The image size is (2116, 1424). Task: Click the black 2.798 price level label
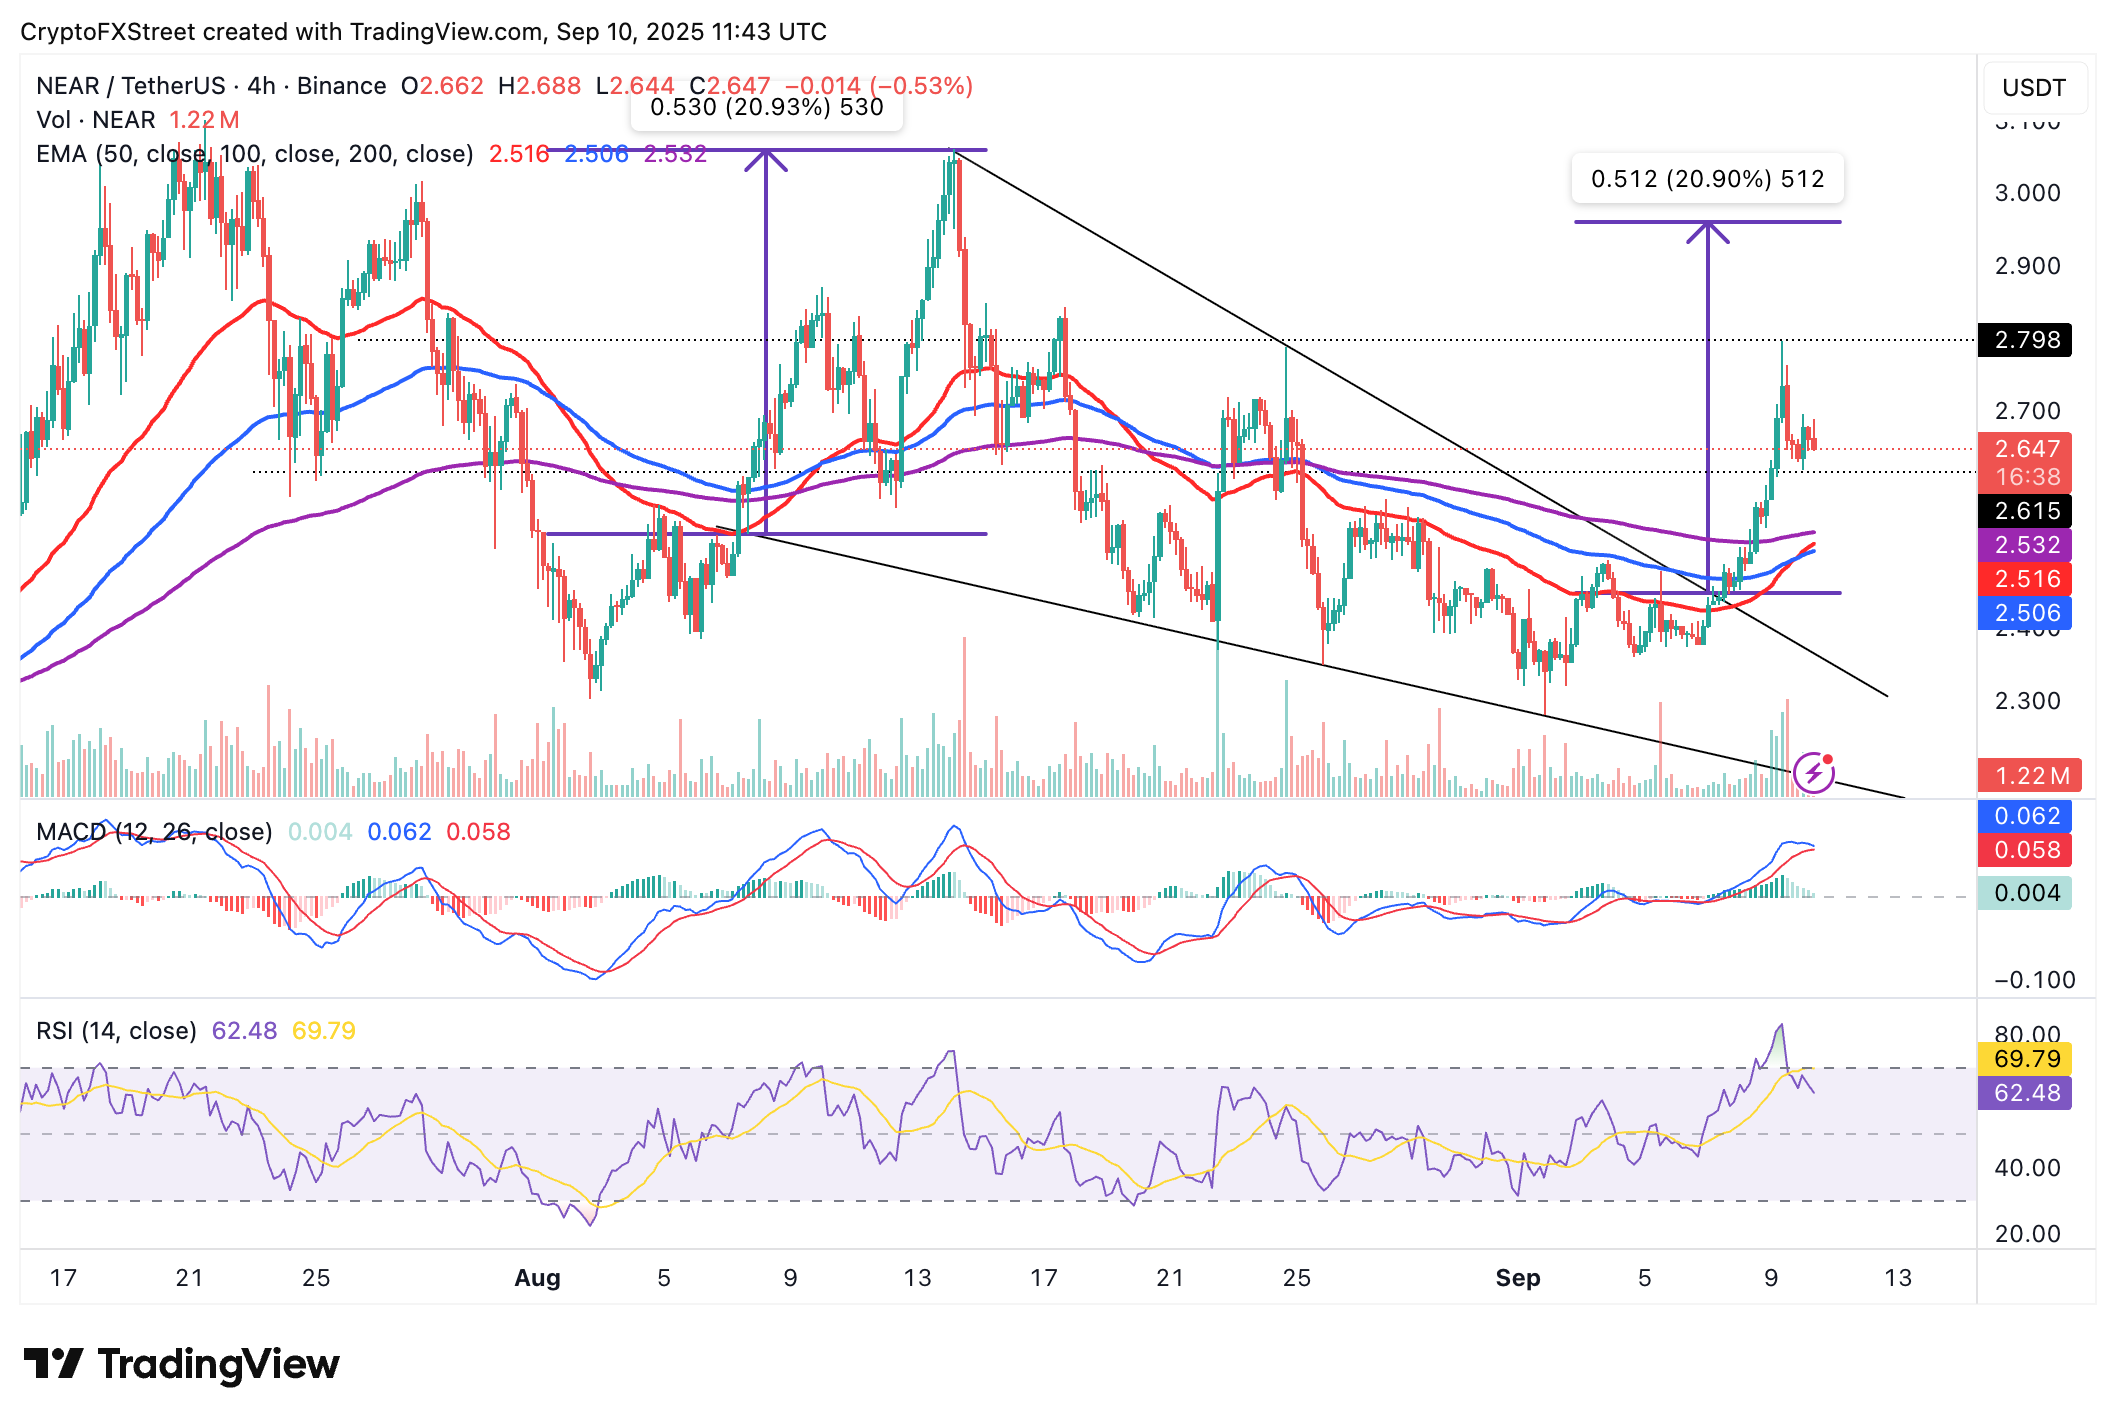pos(2027,340)
